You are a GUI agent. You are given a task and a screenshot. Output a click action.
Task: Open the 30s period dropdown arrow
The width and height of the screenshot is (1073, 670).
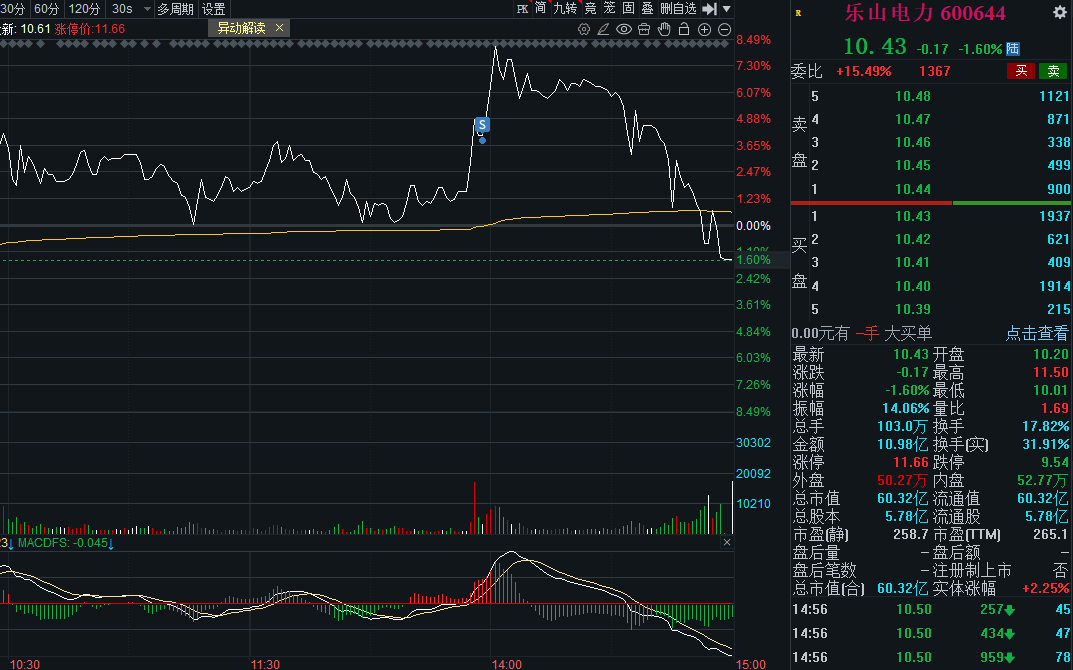coord(146,10)
